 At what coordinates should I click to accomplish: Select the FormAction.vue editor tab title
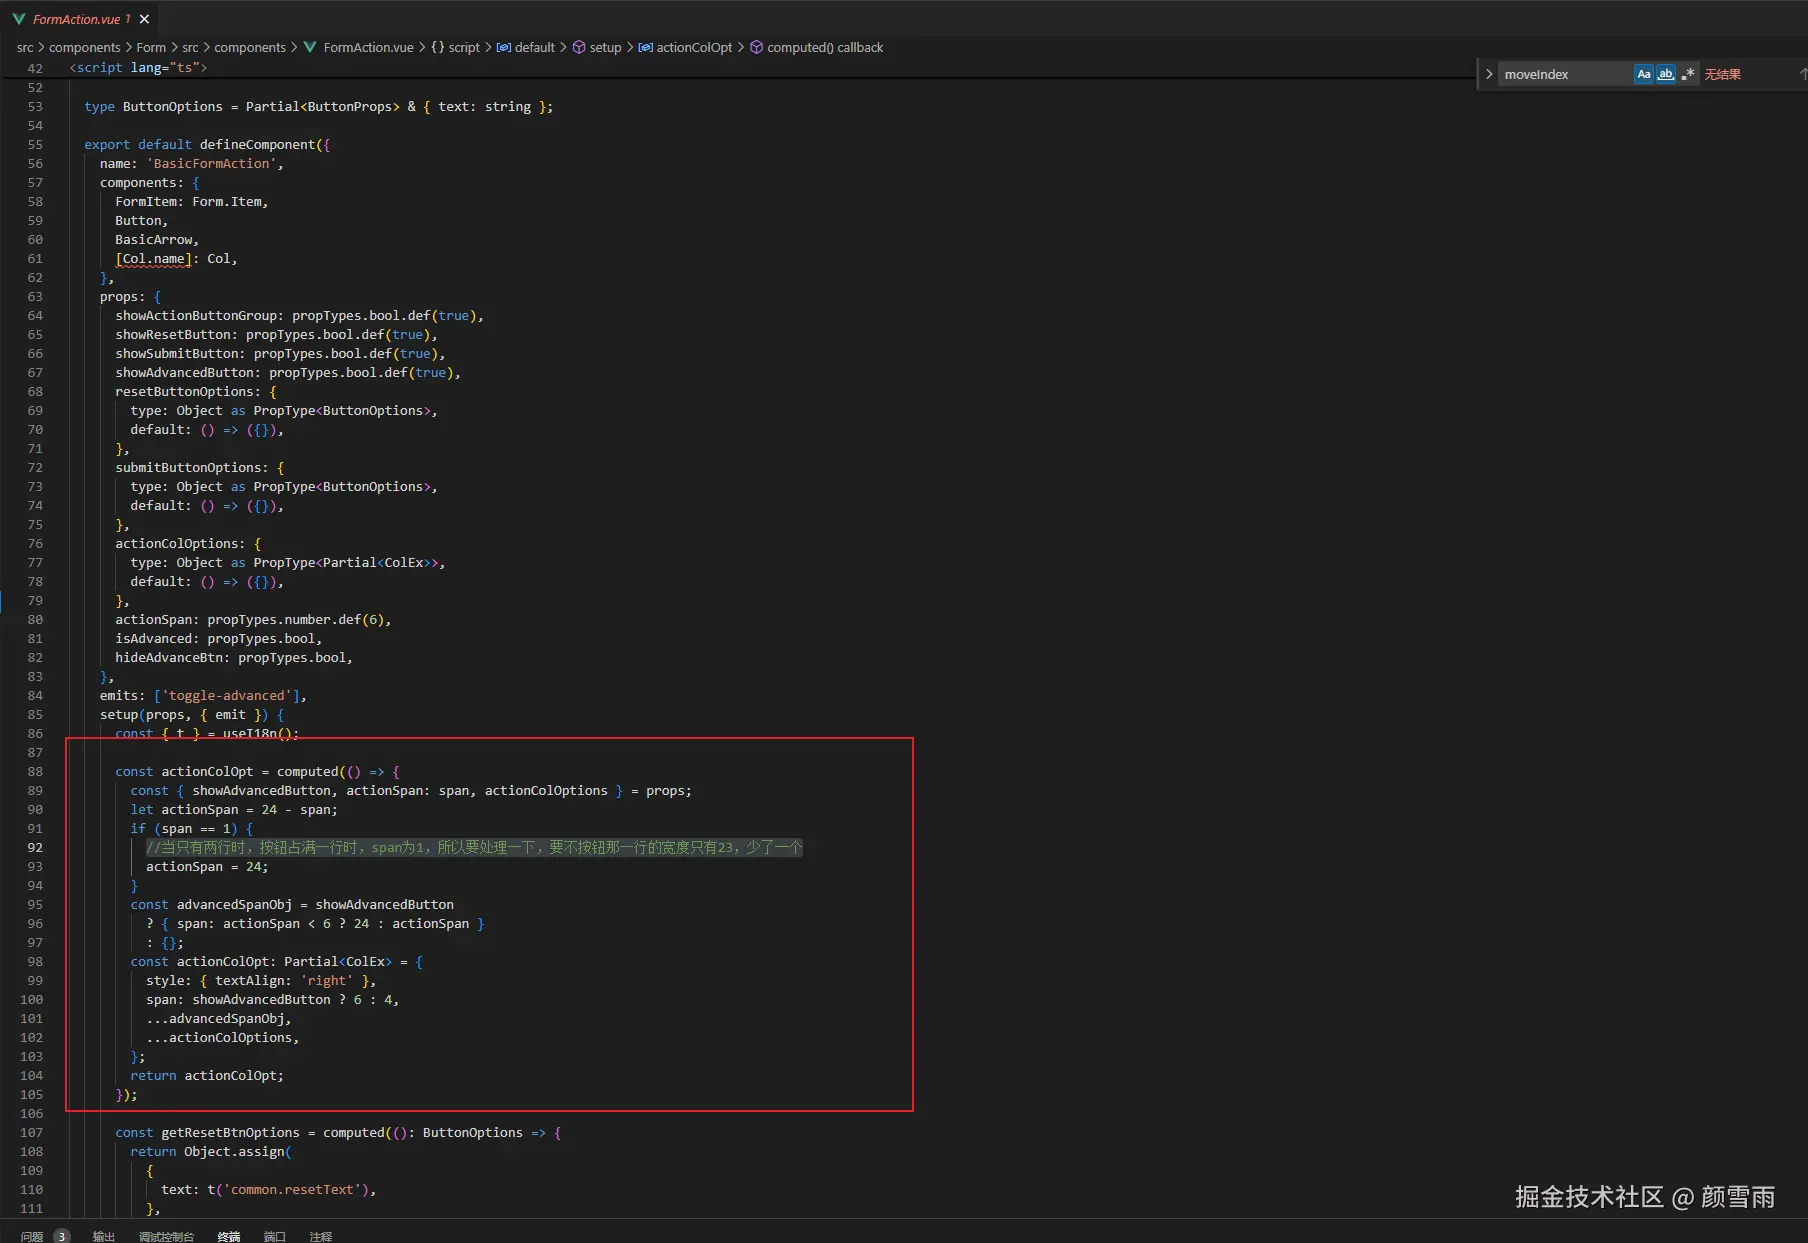tap(76, 19)
